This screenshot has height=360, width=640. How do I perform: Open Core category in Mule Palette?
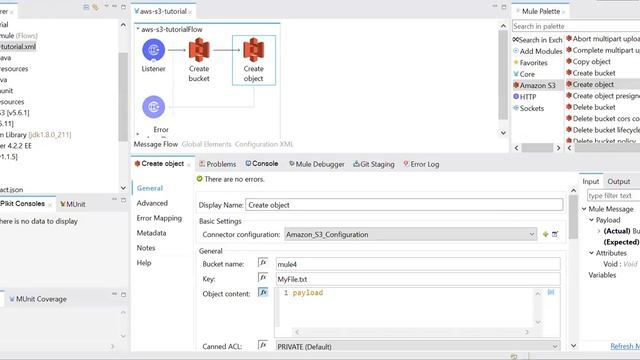524,74
